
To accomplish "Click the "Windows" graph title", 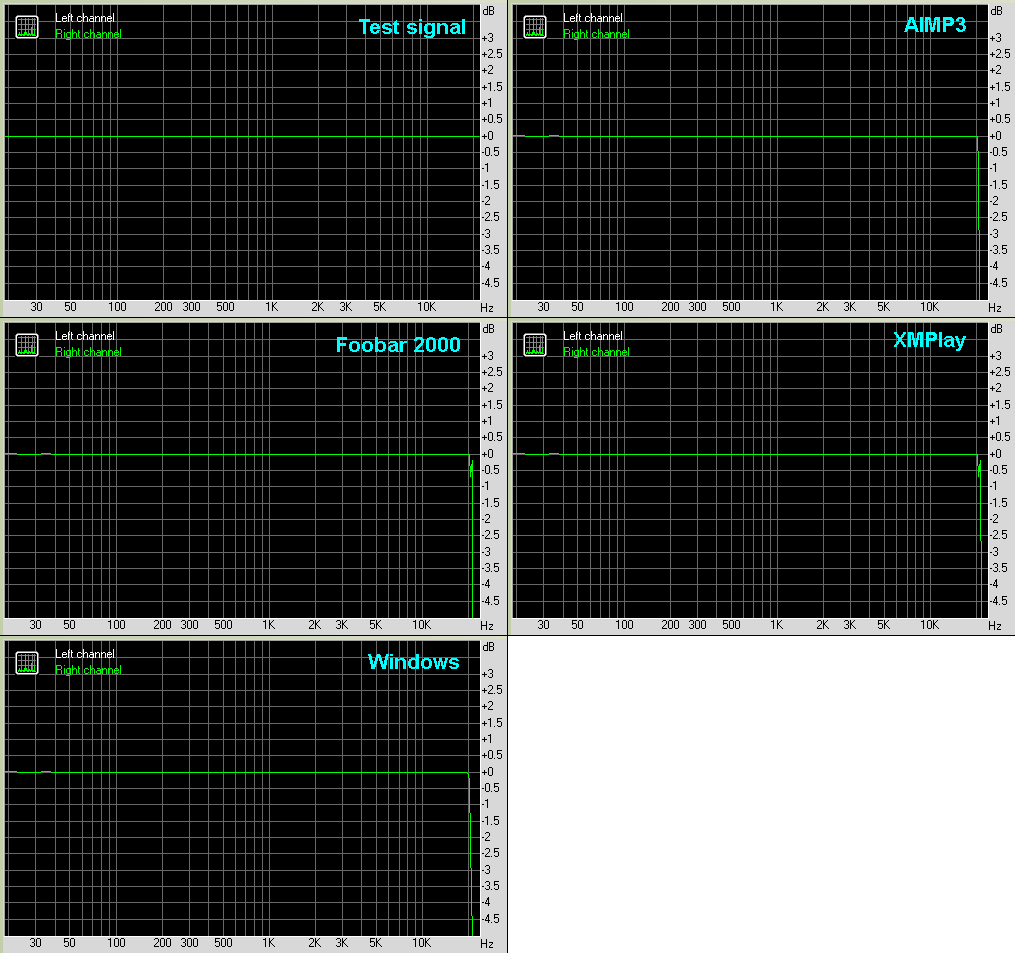I will tap(414, 662).
